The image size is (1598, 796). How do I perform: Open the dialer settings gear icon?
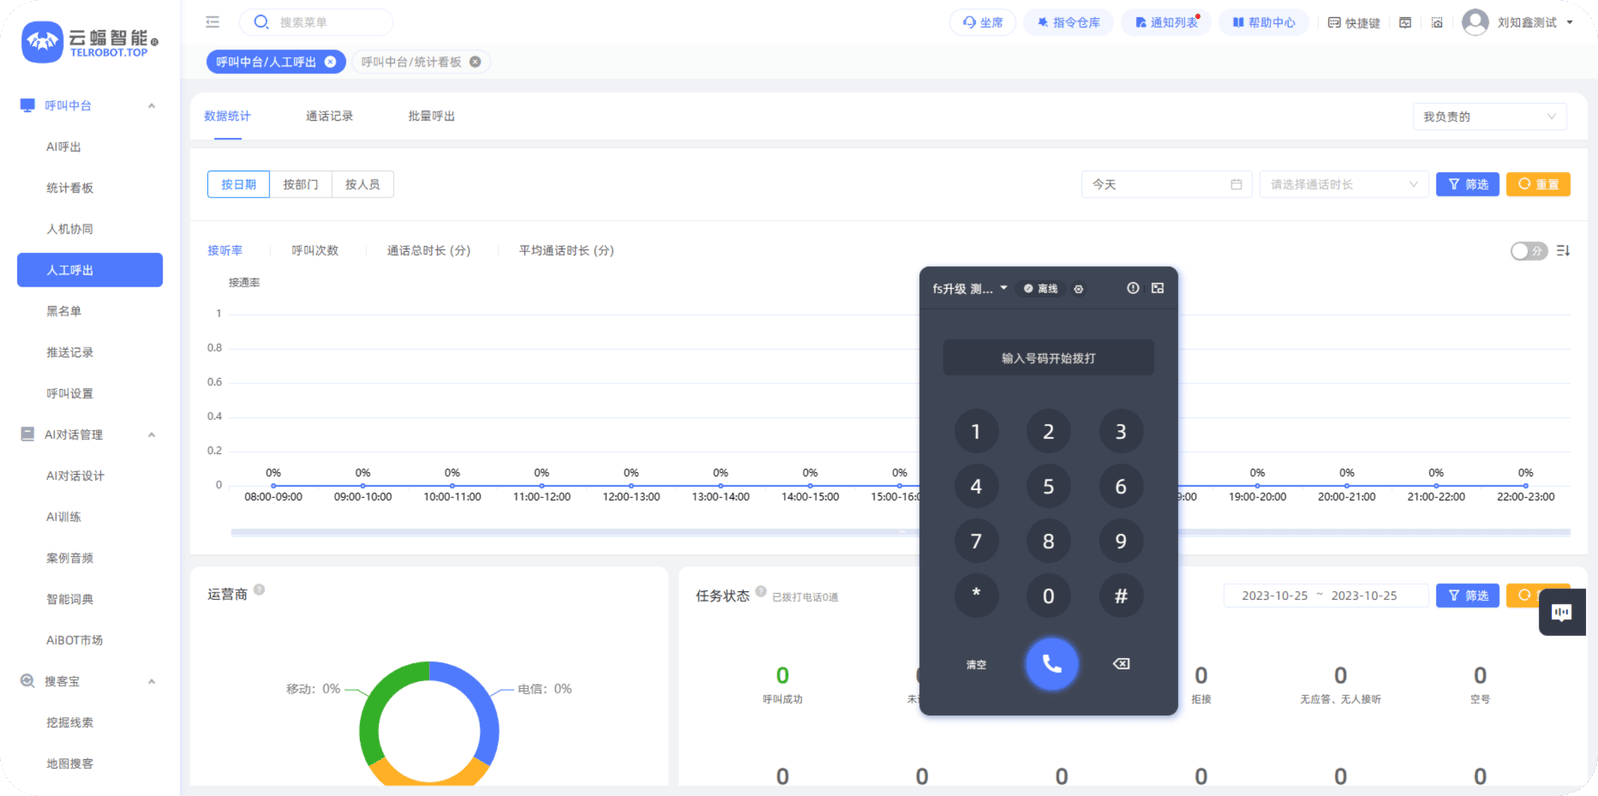(1078, 289)
